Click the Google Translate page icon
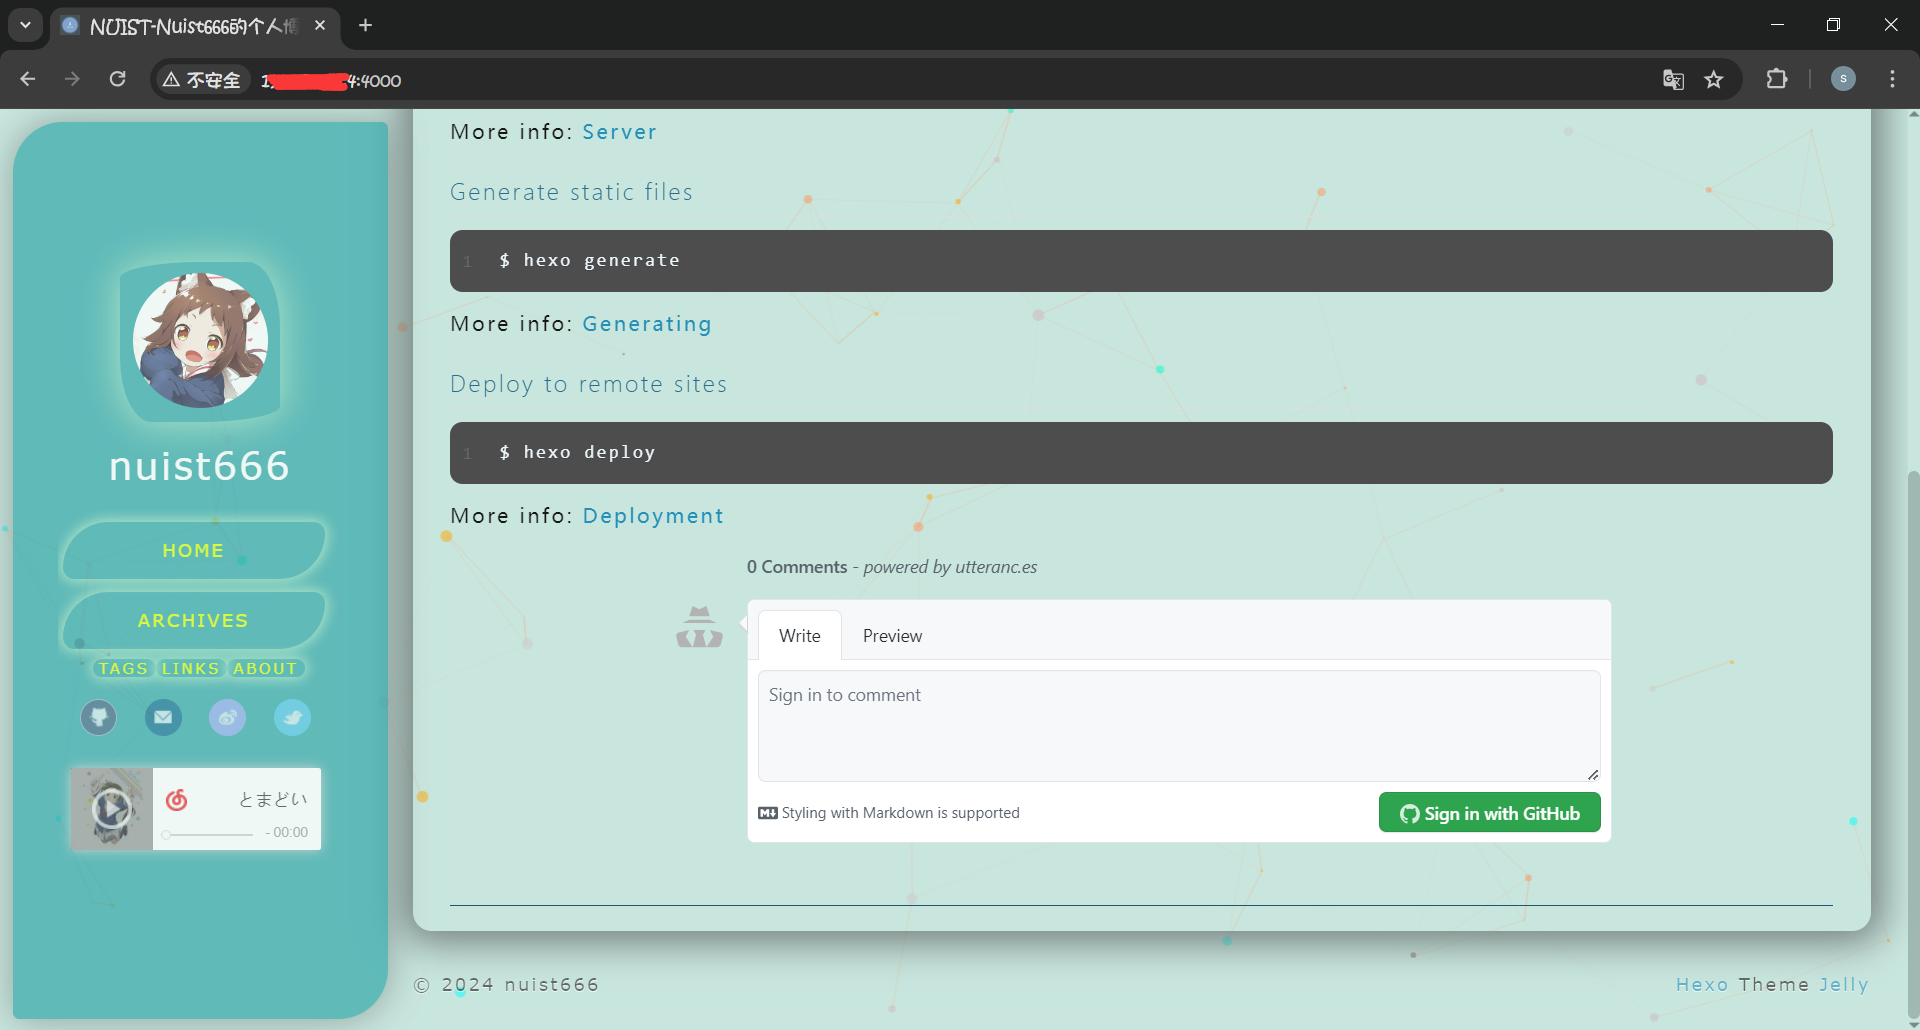The width and height of the screenshot is (1920, 1030). point(1673,80)
